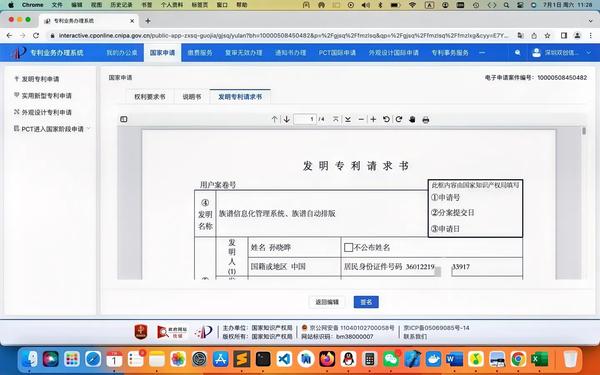Open a new browser tab
The image size is (600, 375).
click(148, 21)
